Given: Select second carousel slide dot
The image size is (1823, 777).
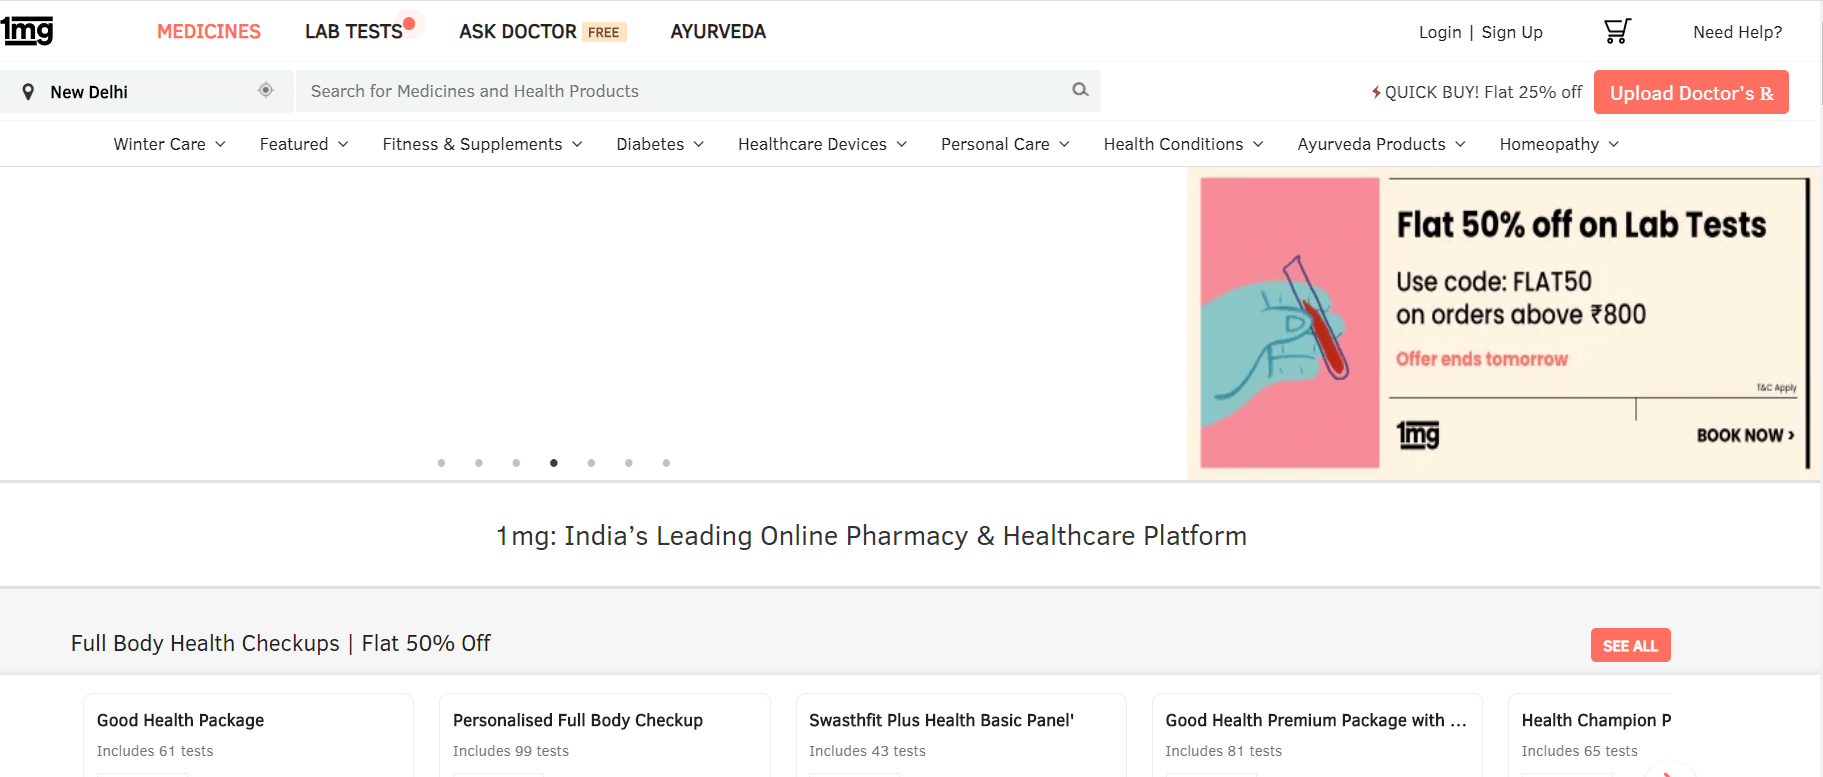Looking at the screenshot, I should point(479,463).
